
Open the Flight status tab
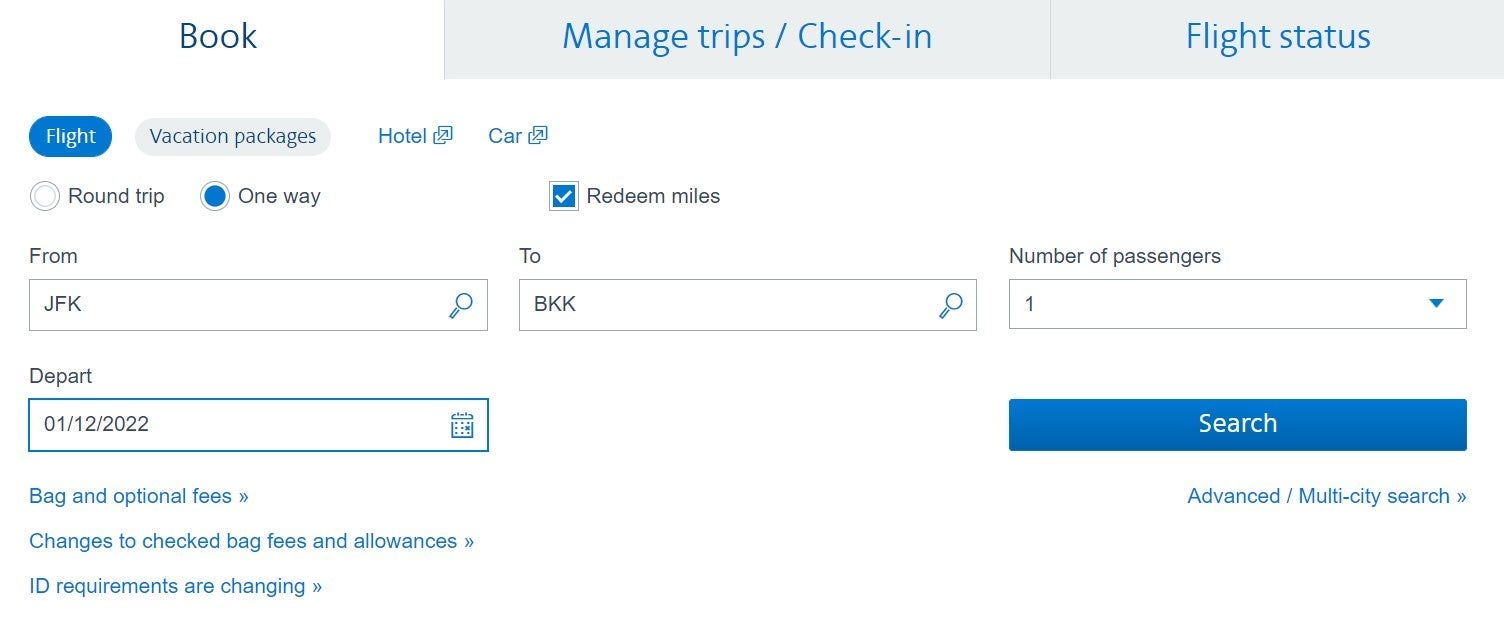pyautogui.click(x=1277, y=36)
